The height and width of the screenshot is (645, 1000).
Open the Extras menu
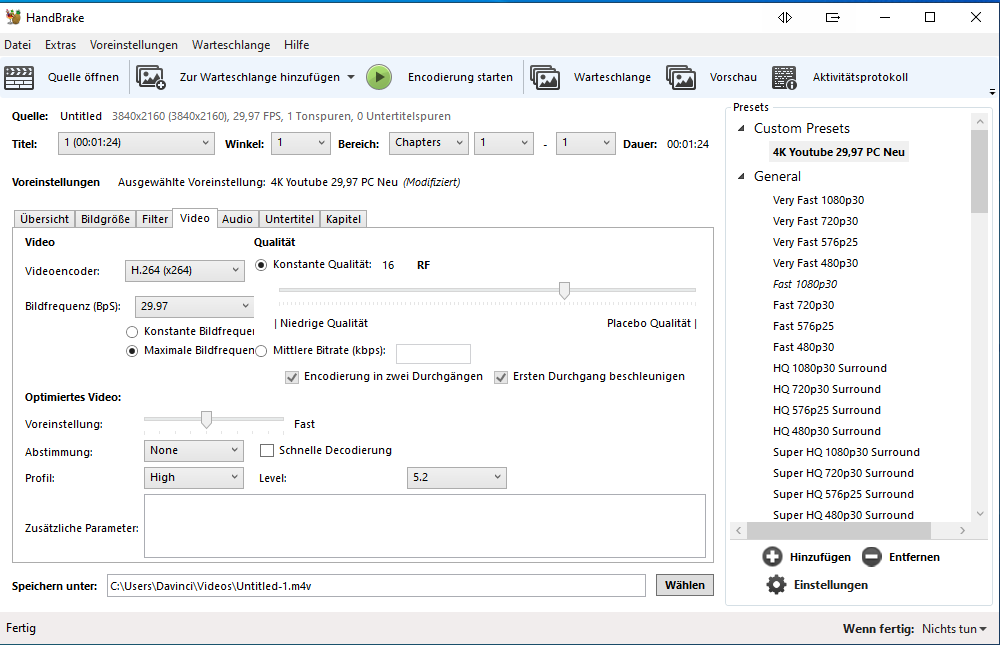coord(61,45)
